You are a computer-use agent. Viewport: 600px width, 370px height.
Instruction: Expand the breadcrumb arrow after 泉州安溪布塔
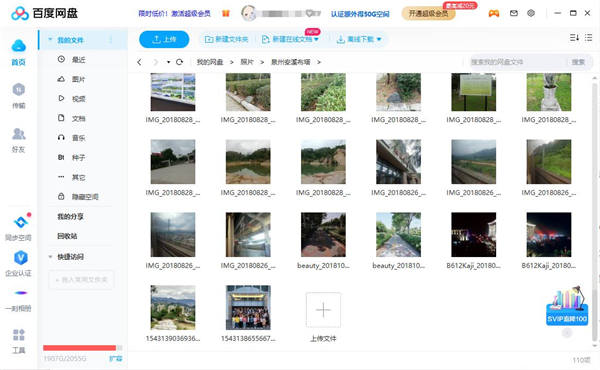319,62
